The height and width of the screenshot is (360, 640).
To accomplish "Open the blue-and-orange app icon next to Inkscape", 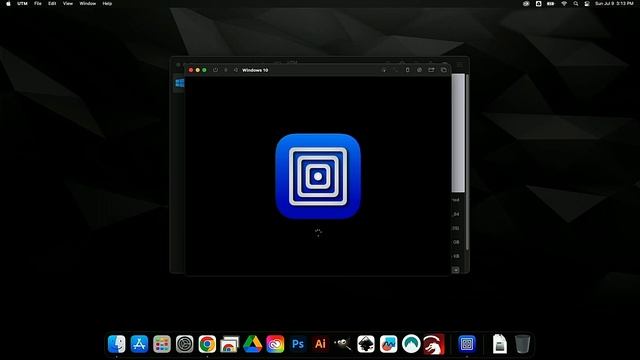I will 388,344.
